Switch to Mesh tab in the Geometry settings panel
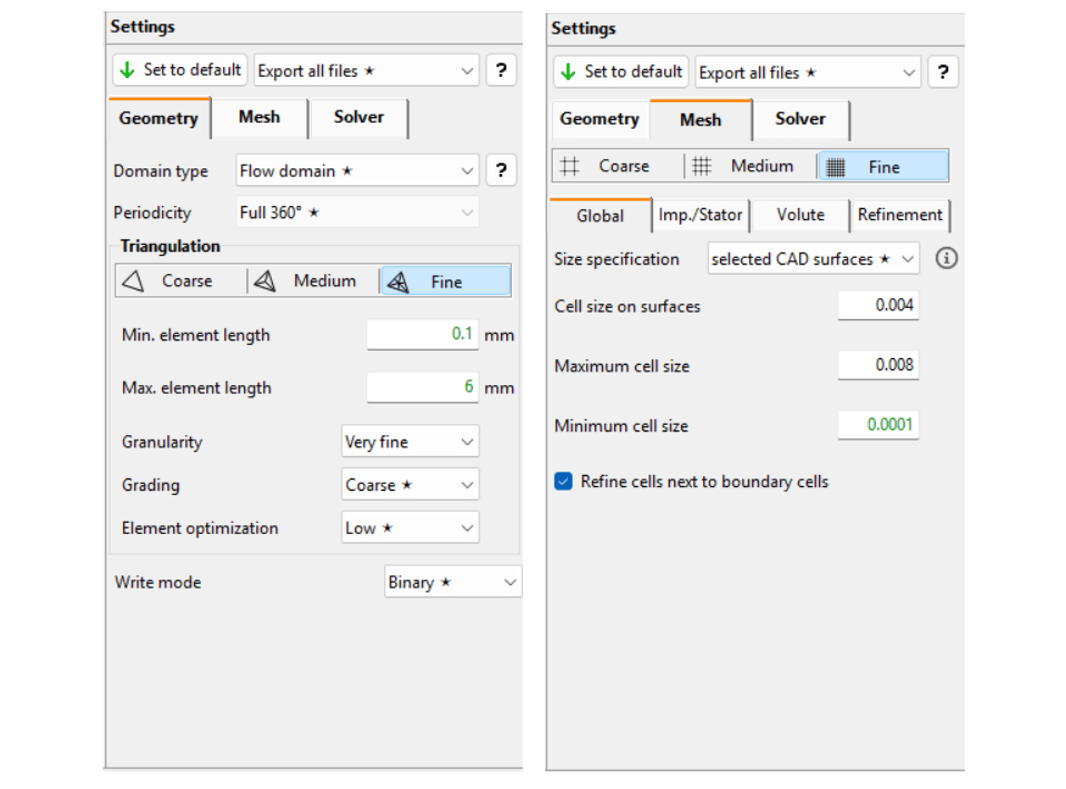This screenshot has width=1066, height=789. point(259,118)
